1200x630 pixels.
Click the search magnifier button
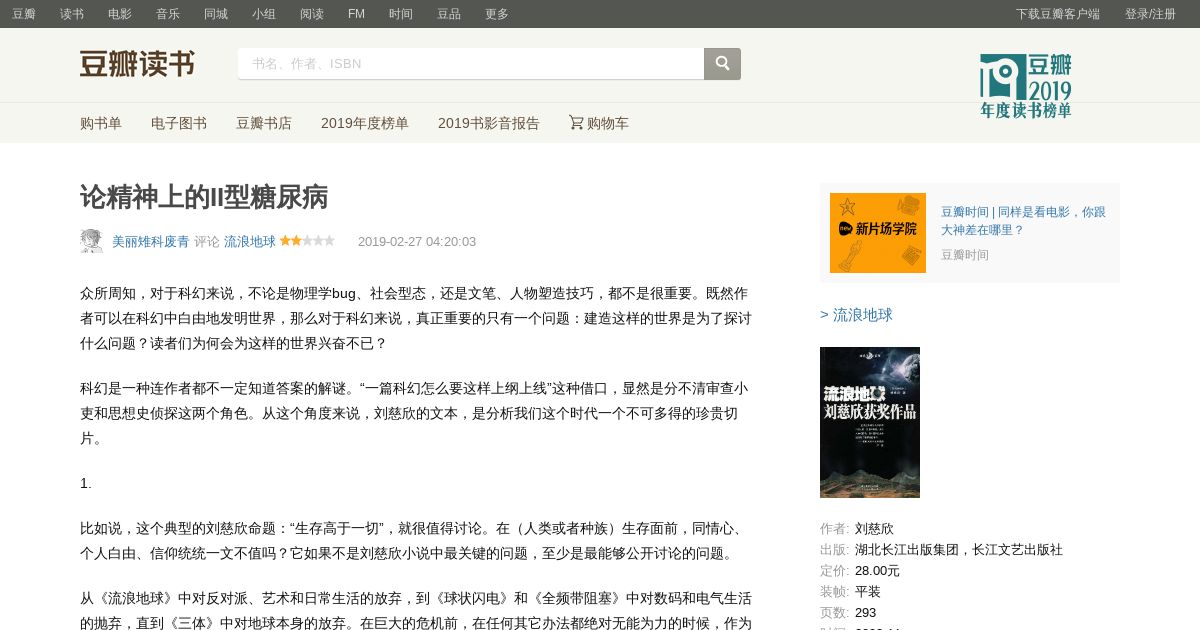722,64
